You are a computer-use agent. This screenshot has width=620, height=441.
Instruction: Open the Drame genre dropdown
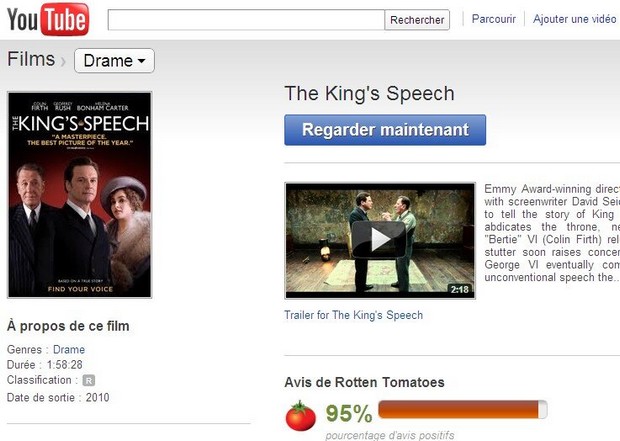pos(114,61)
